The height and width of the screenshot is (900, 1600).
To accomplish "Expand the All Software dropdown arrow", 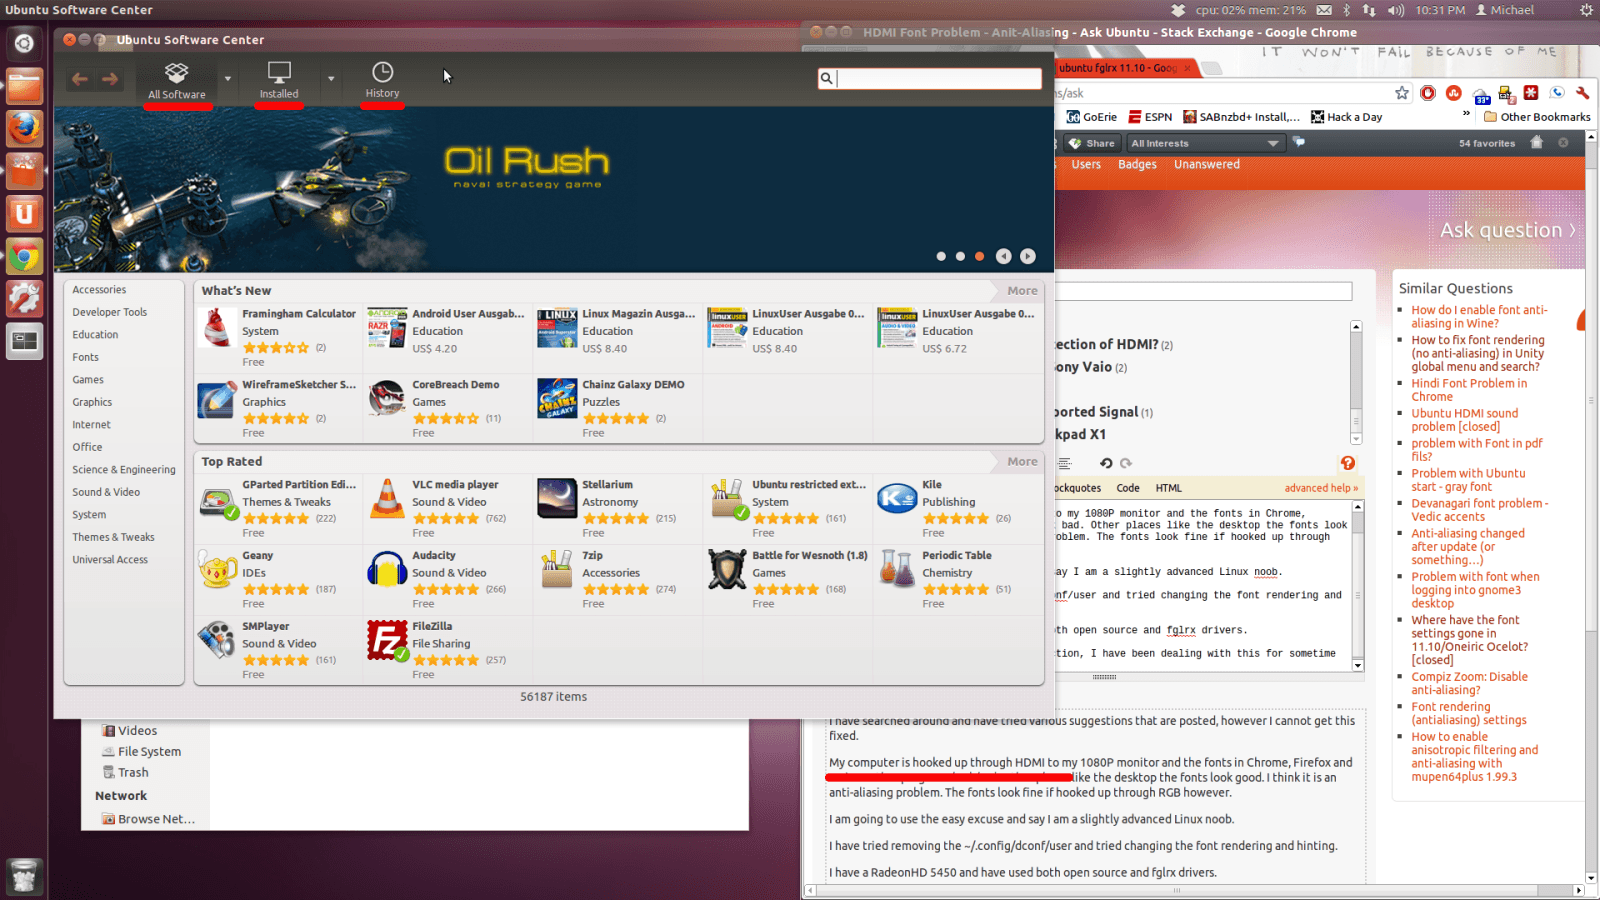I will (x=228, y=79).
